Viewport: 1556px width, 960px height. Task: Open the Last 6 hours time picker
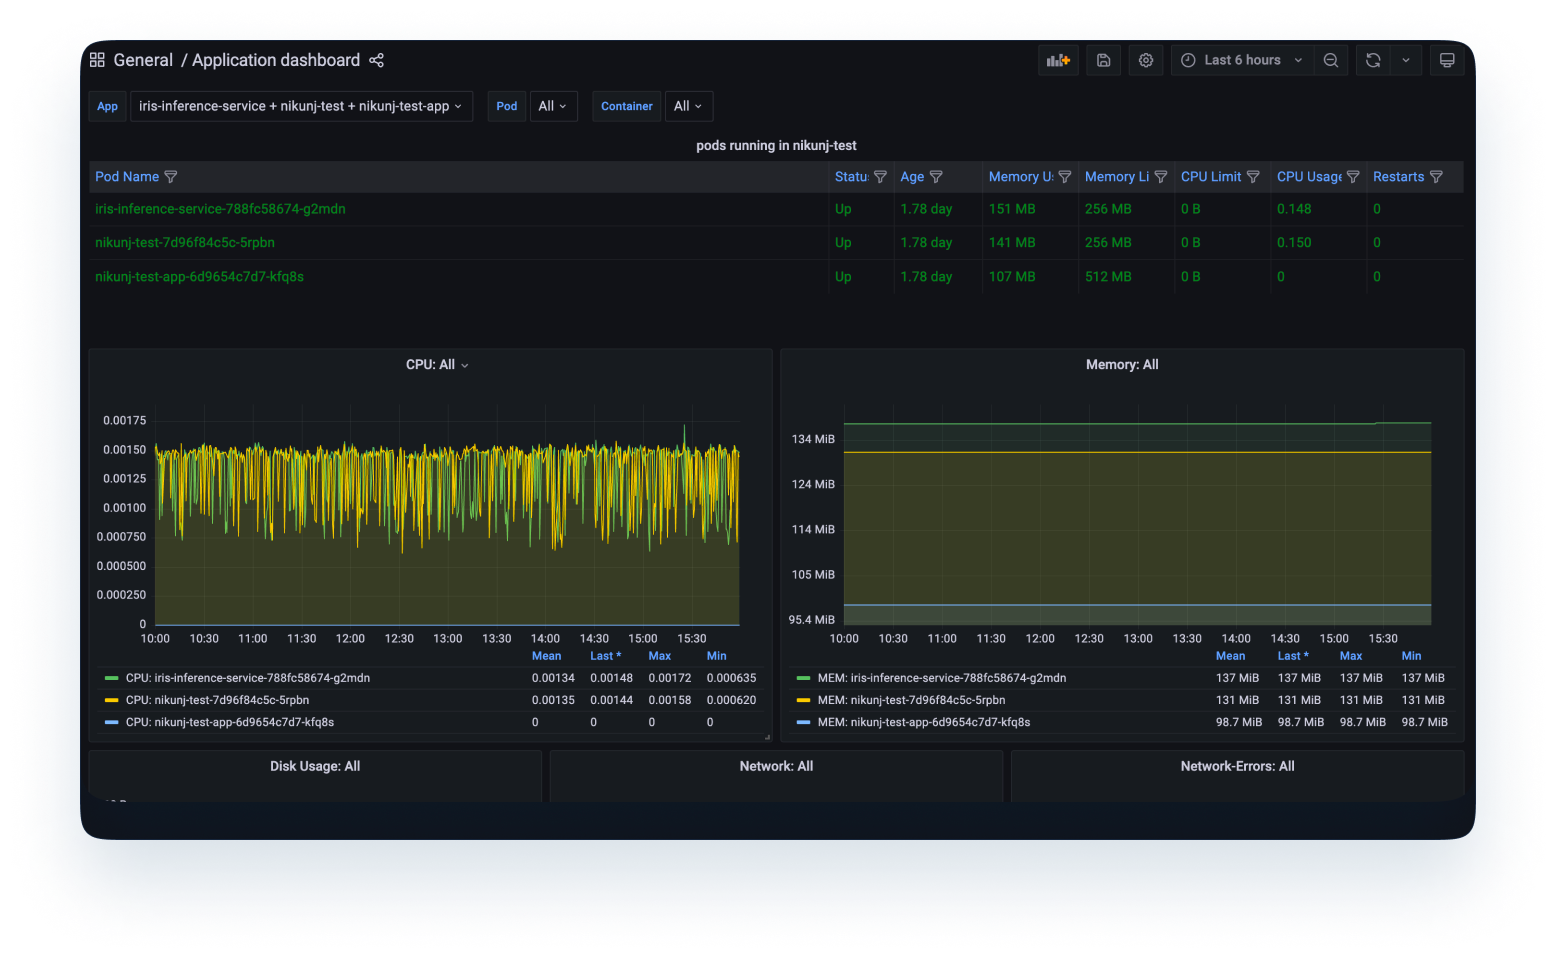1242,60
